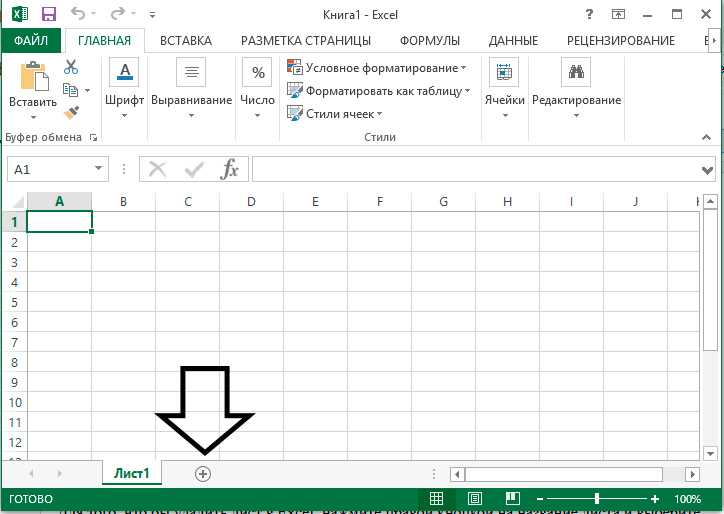
Task: Select column D header
Action: 251,201
